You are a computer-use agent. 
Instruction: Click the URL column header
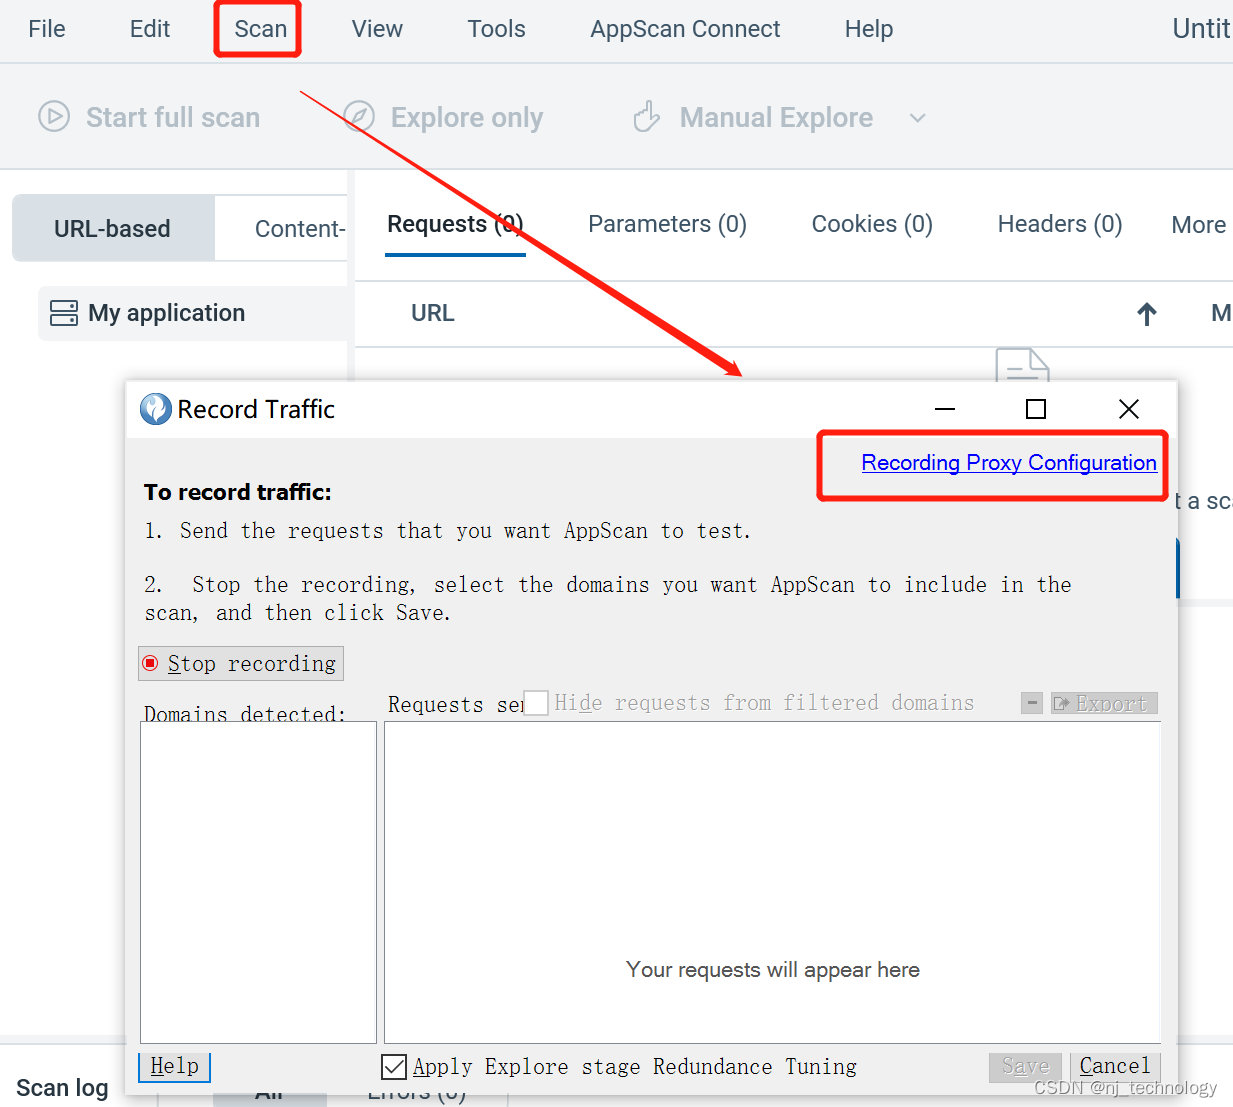433,313
